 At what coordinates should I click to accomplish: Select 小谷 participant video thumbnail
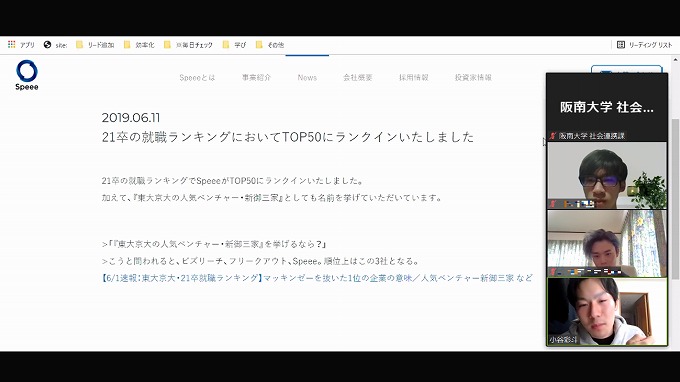click(x=607, y=312)
